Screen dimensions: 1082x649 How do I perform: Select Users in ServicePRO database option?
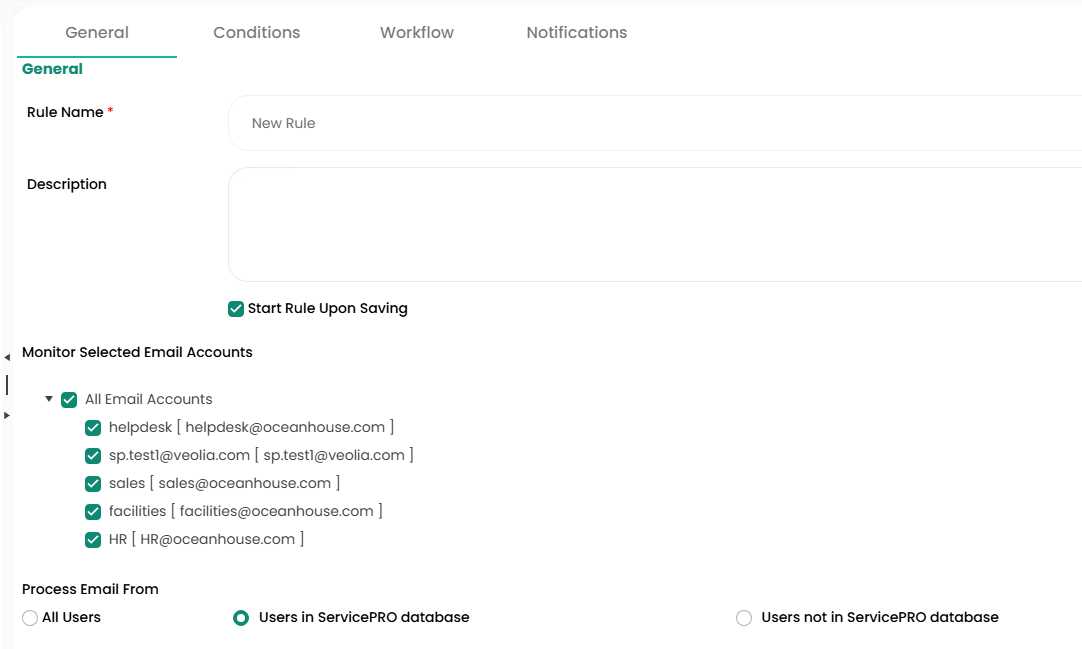click(x=241, y=618)
